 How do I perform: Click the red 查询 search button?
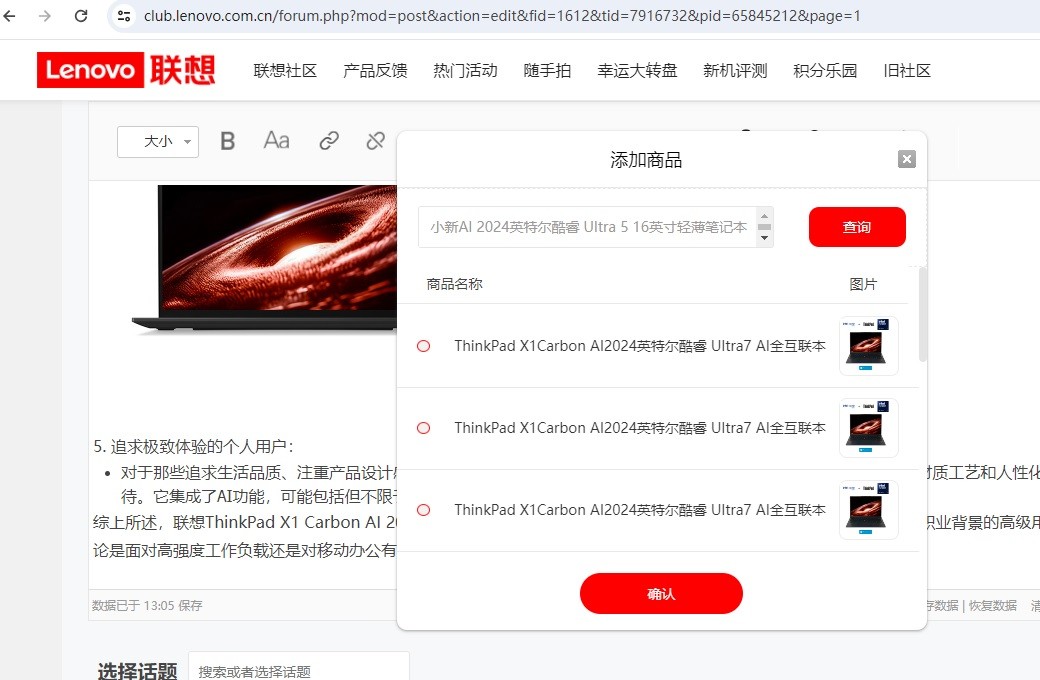coord(857,227)
